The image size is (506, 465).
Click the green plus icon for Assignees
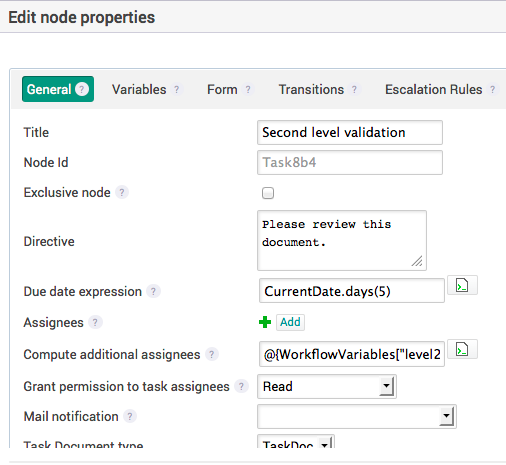(265, 322)
